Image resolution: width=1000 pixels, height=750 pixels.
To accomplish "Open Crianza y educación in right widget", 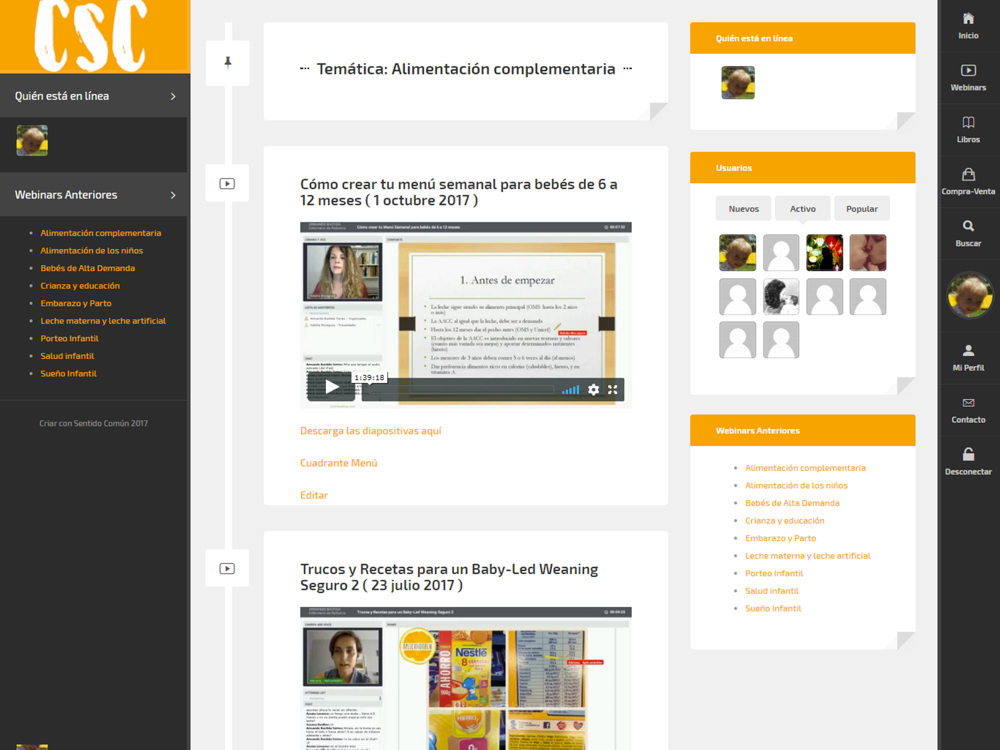I will coord(784,520).
